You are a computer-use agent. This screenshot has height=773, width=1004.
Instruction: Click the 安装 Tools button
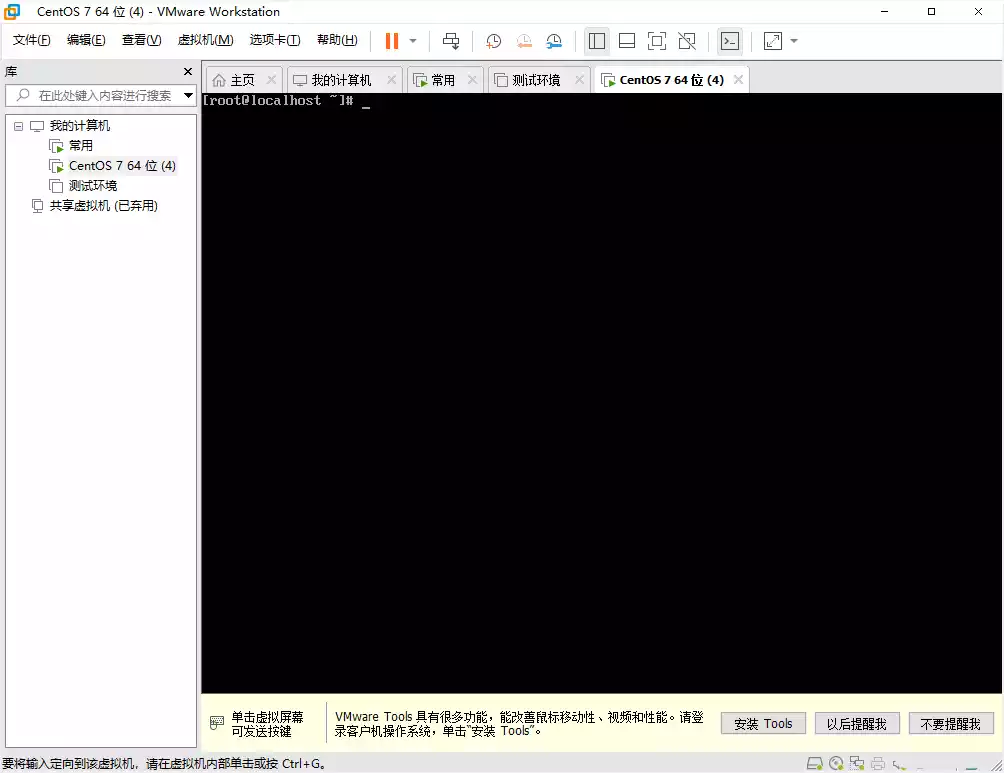(763, 724)
